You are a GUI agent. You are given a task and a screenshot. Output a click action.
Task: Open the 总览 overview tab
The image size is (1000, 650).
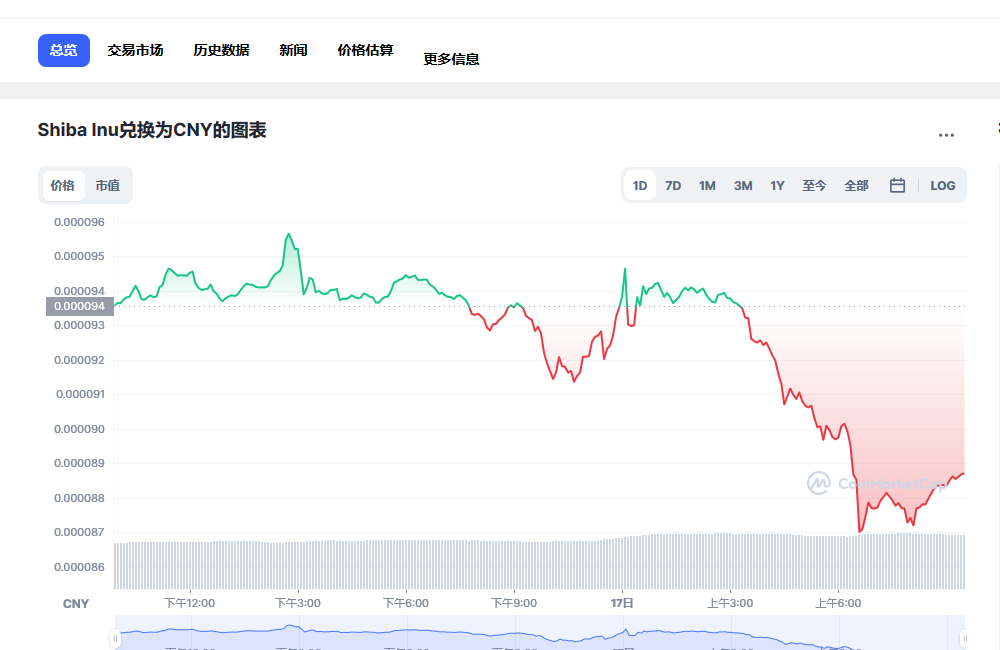coord(64,50)
